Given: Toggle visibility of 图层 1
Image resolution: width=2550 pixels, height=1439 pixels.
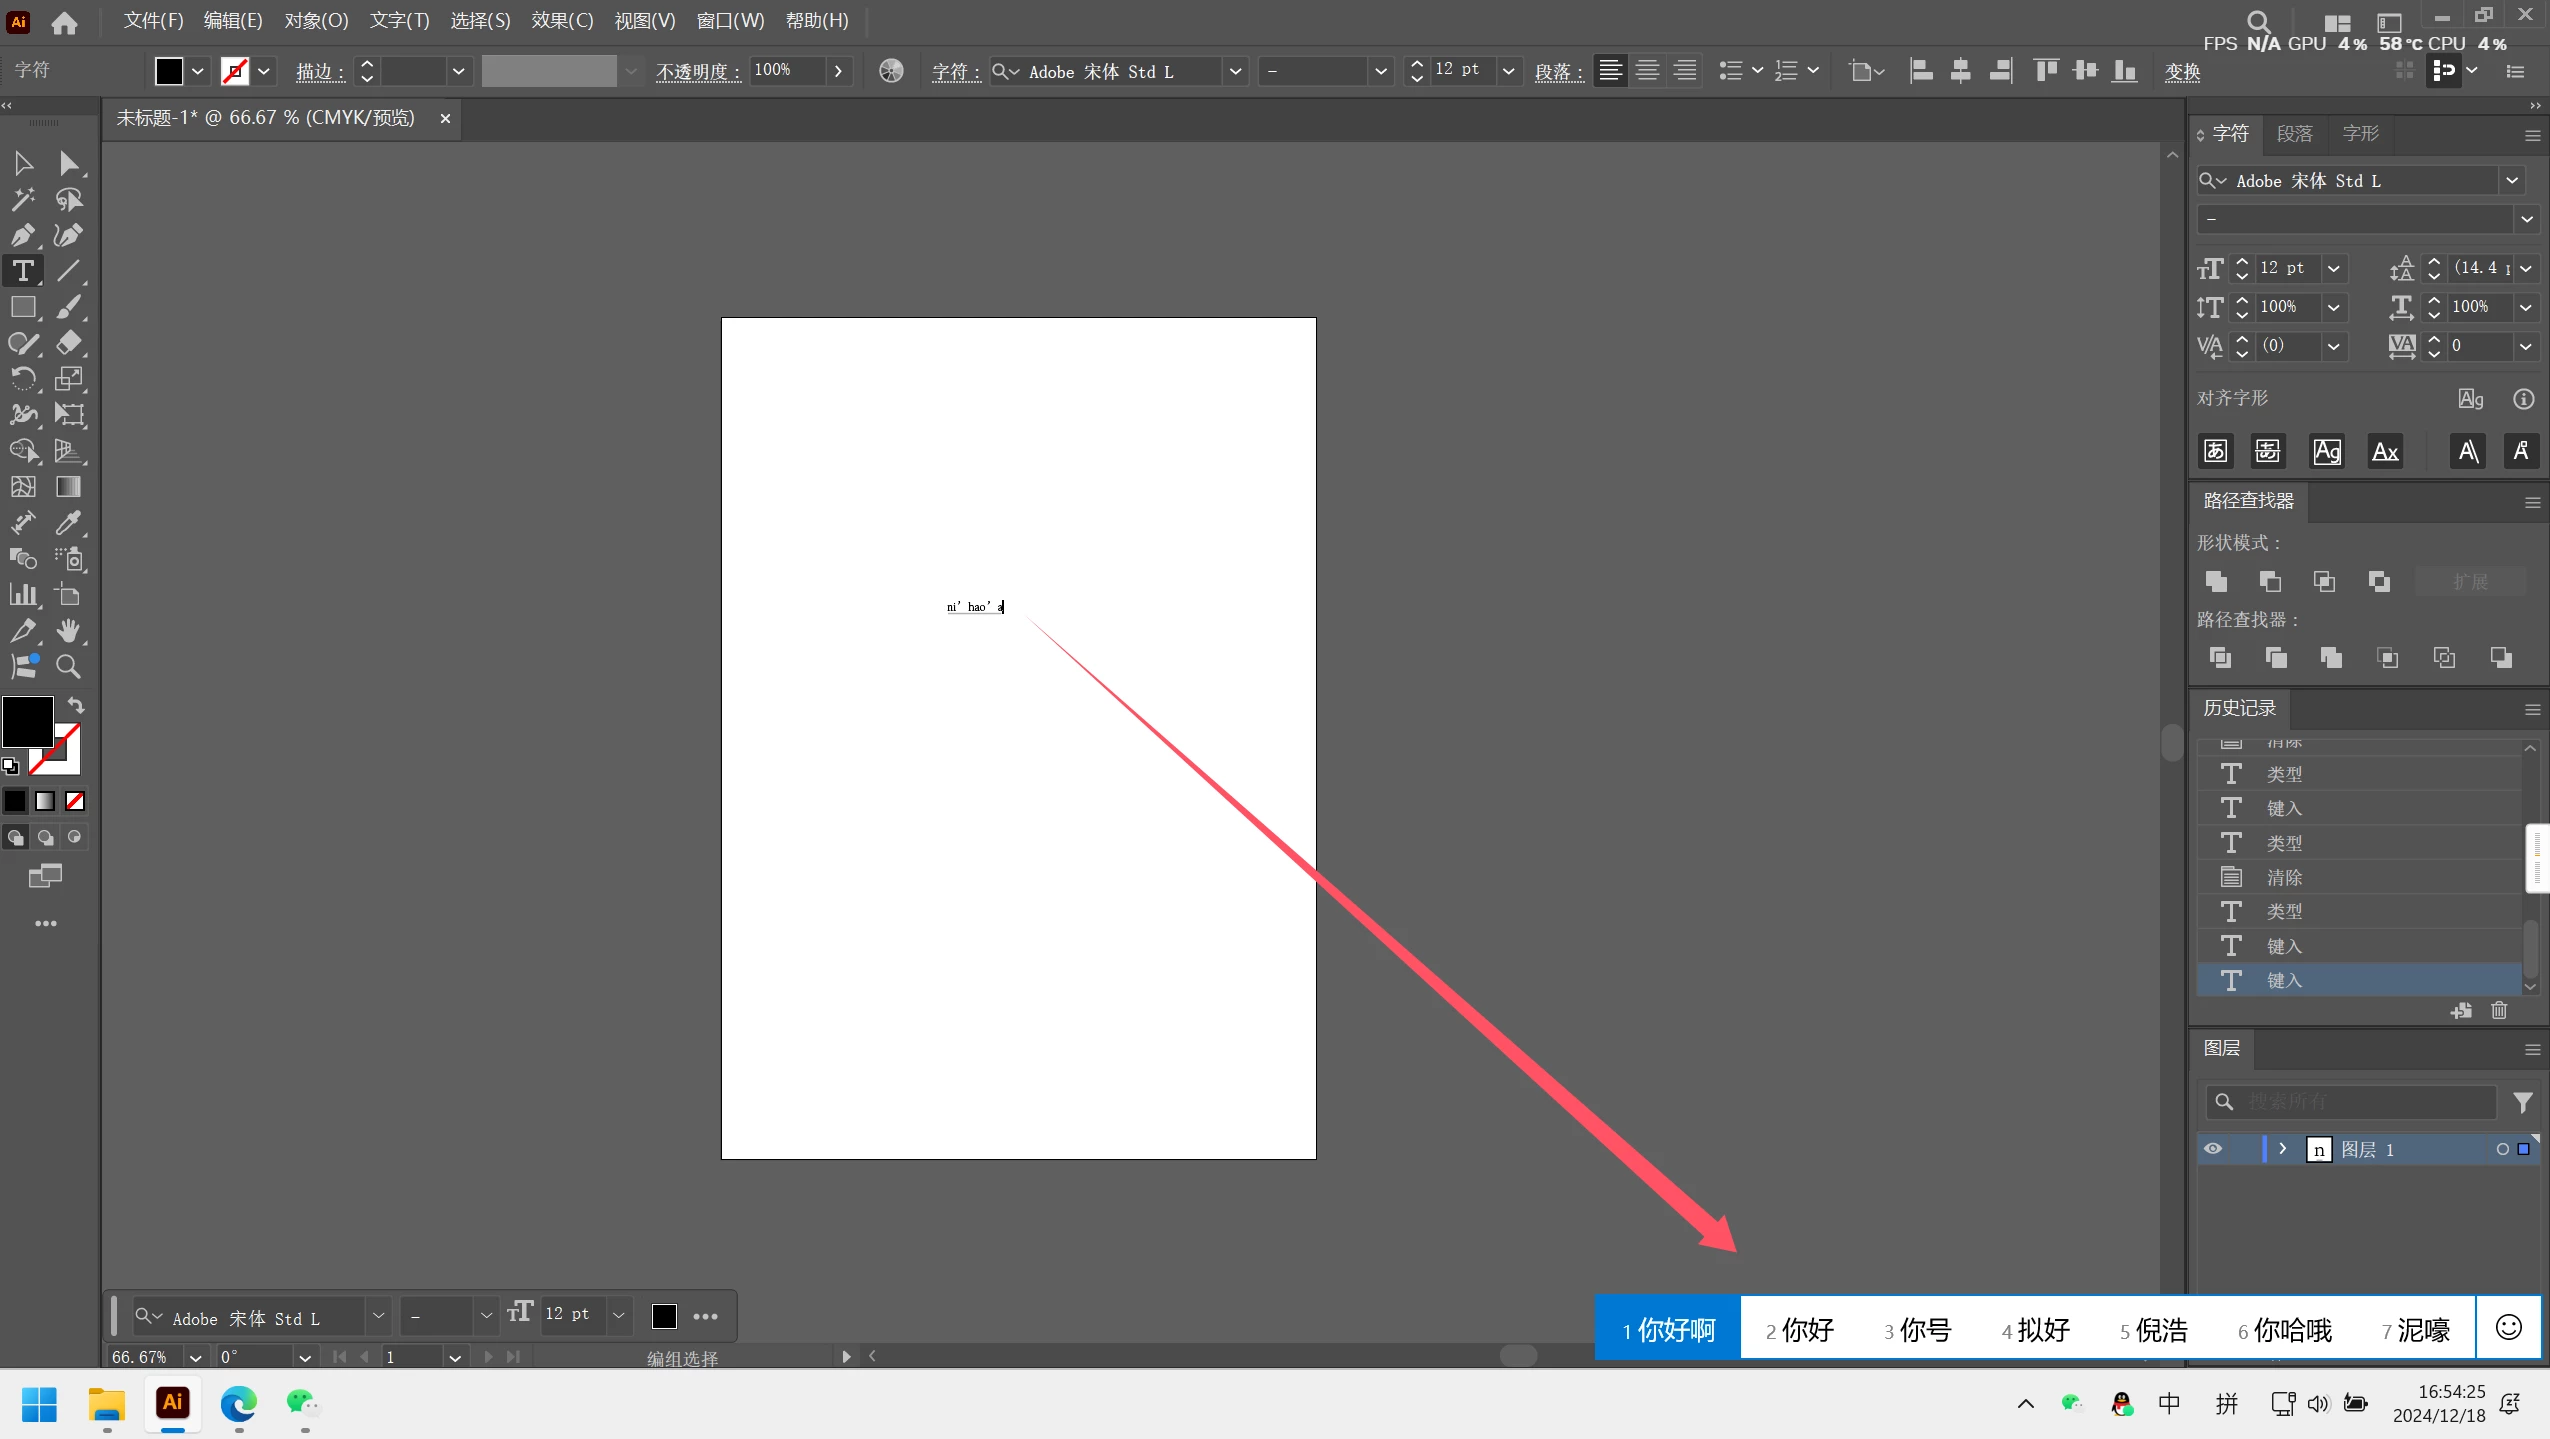Looking at the screenshot, I should point(2213,1149).
